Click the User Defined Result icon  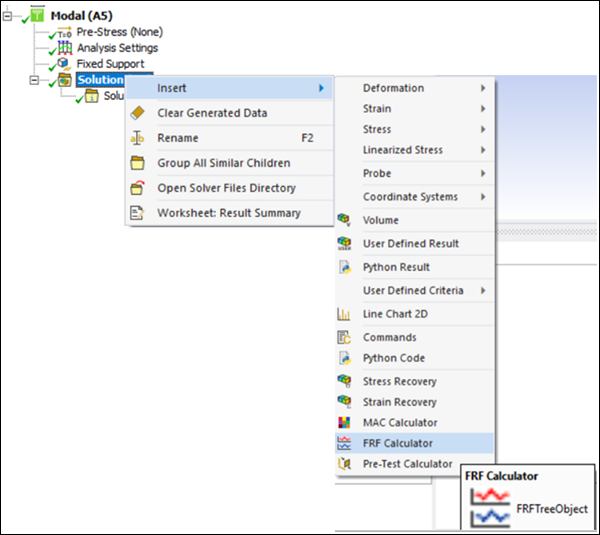344,243
